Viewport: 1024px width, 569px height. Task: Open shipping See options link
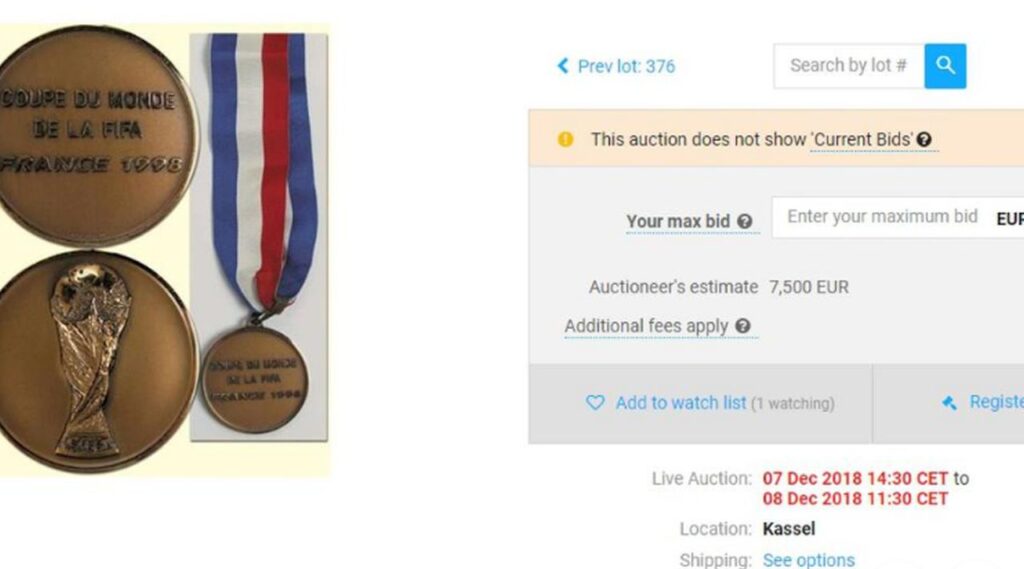[x=808, y=560]
